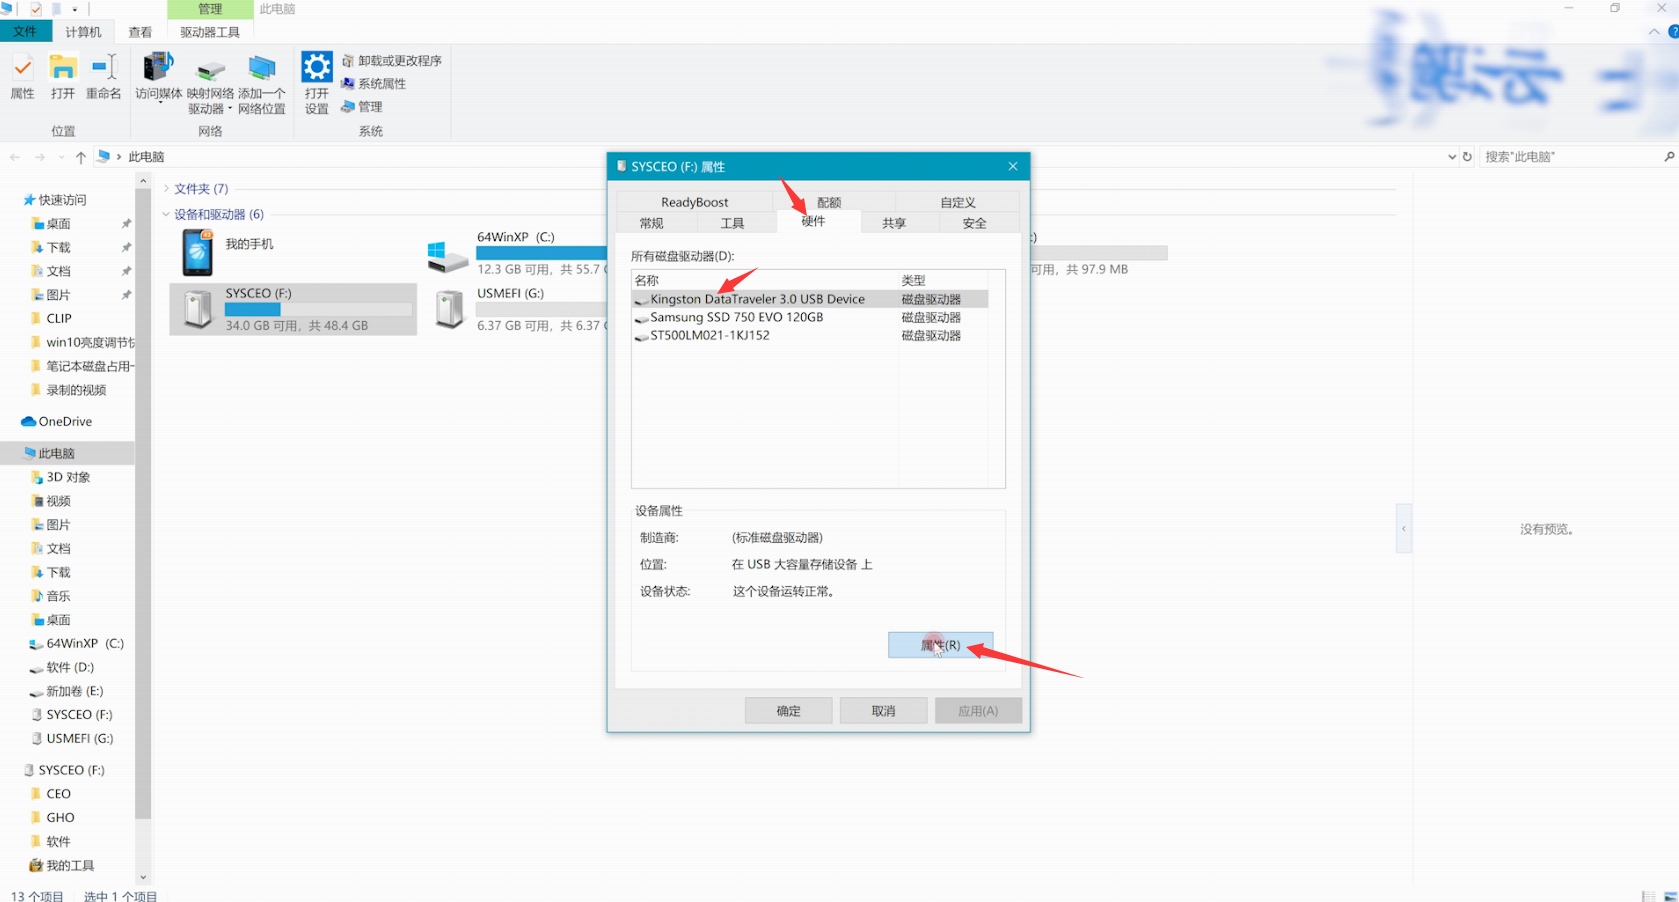1679x902 pixels.
Task: Click the Cancel (取消) button
Action: pyautogui.click(x=883, y=711)
